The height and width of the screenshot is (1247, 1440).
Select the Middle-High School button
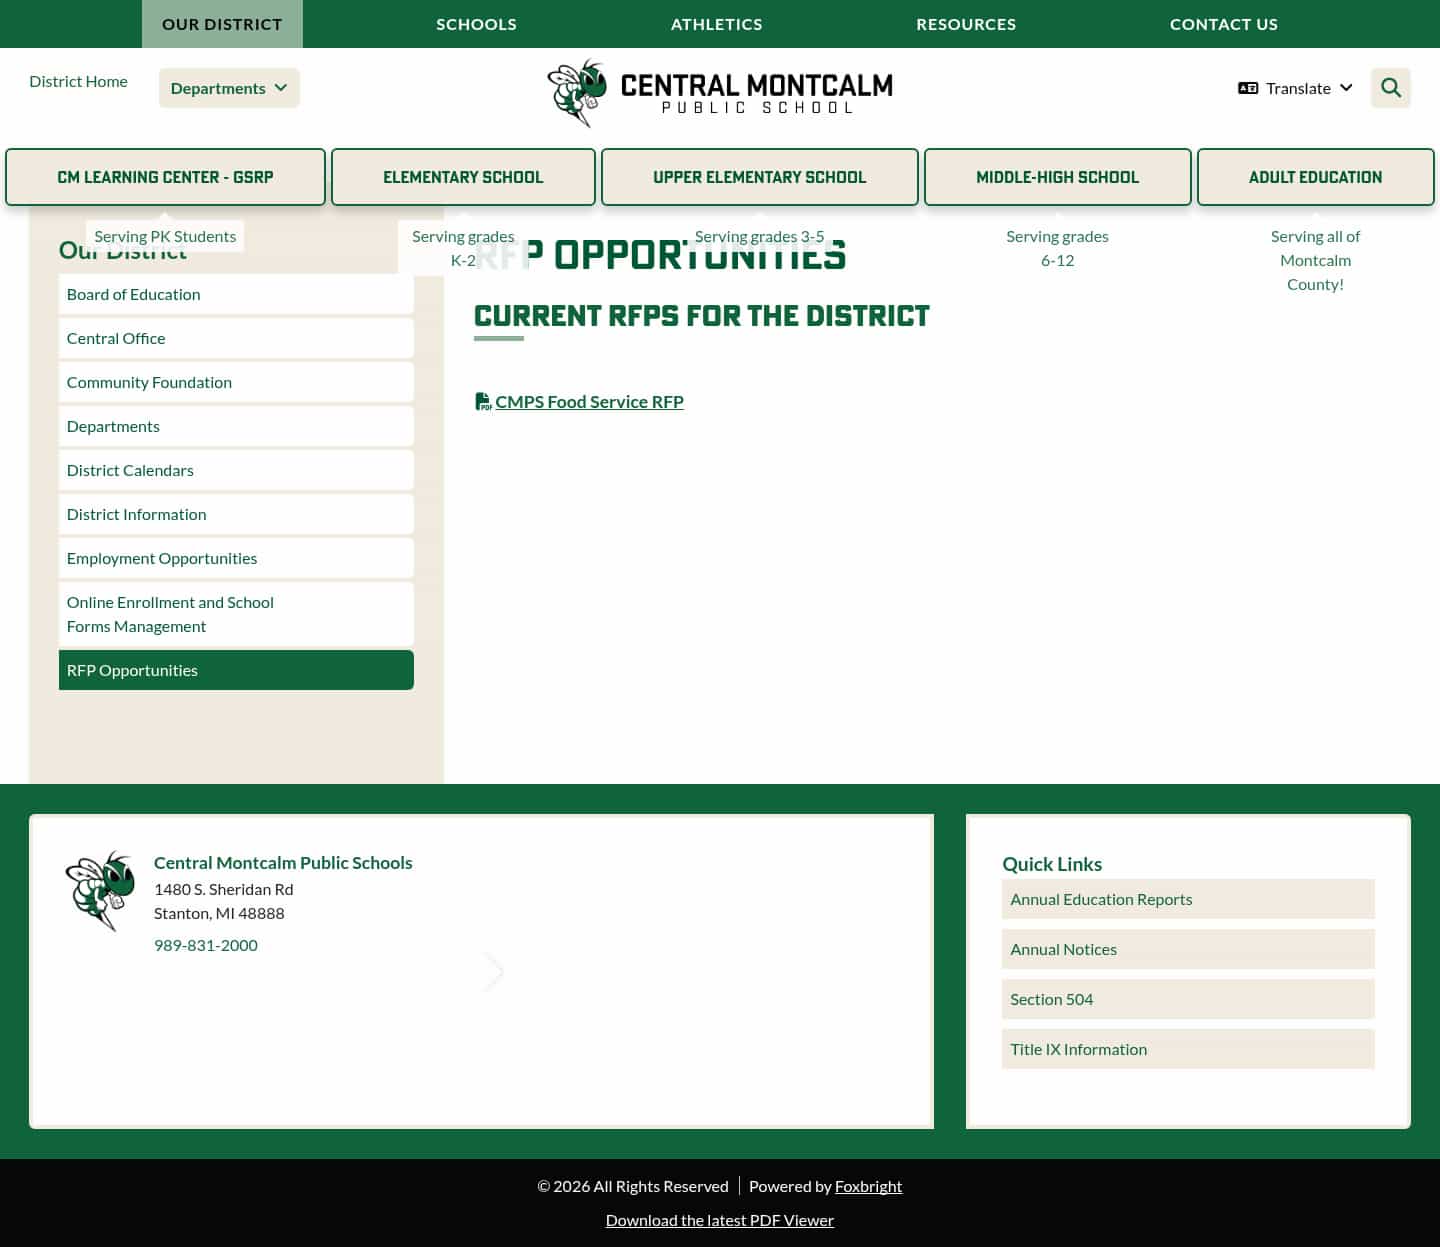pos(1057,177)
